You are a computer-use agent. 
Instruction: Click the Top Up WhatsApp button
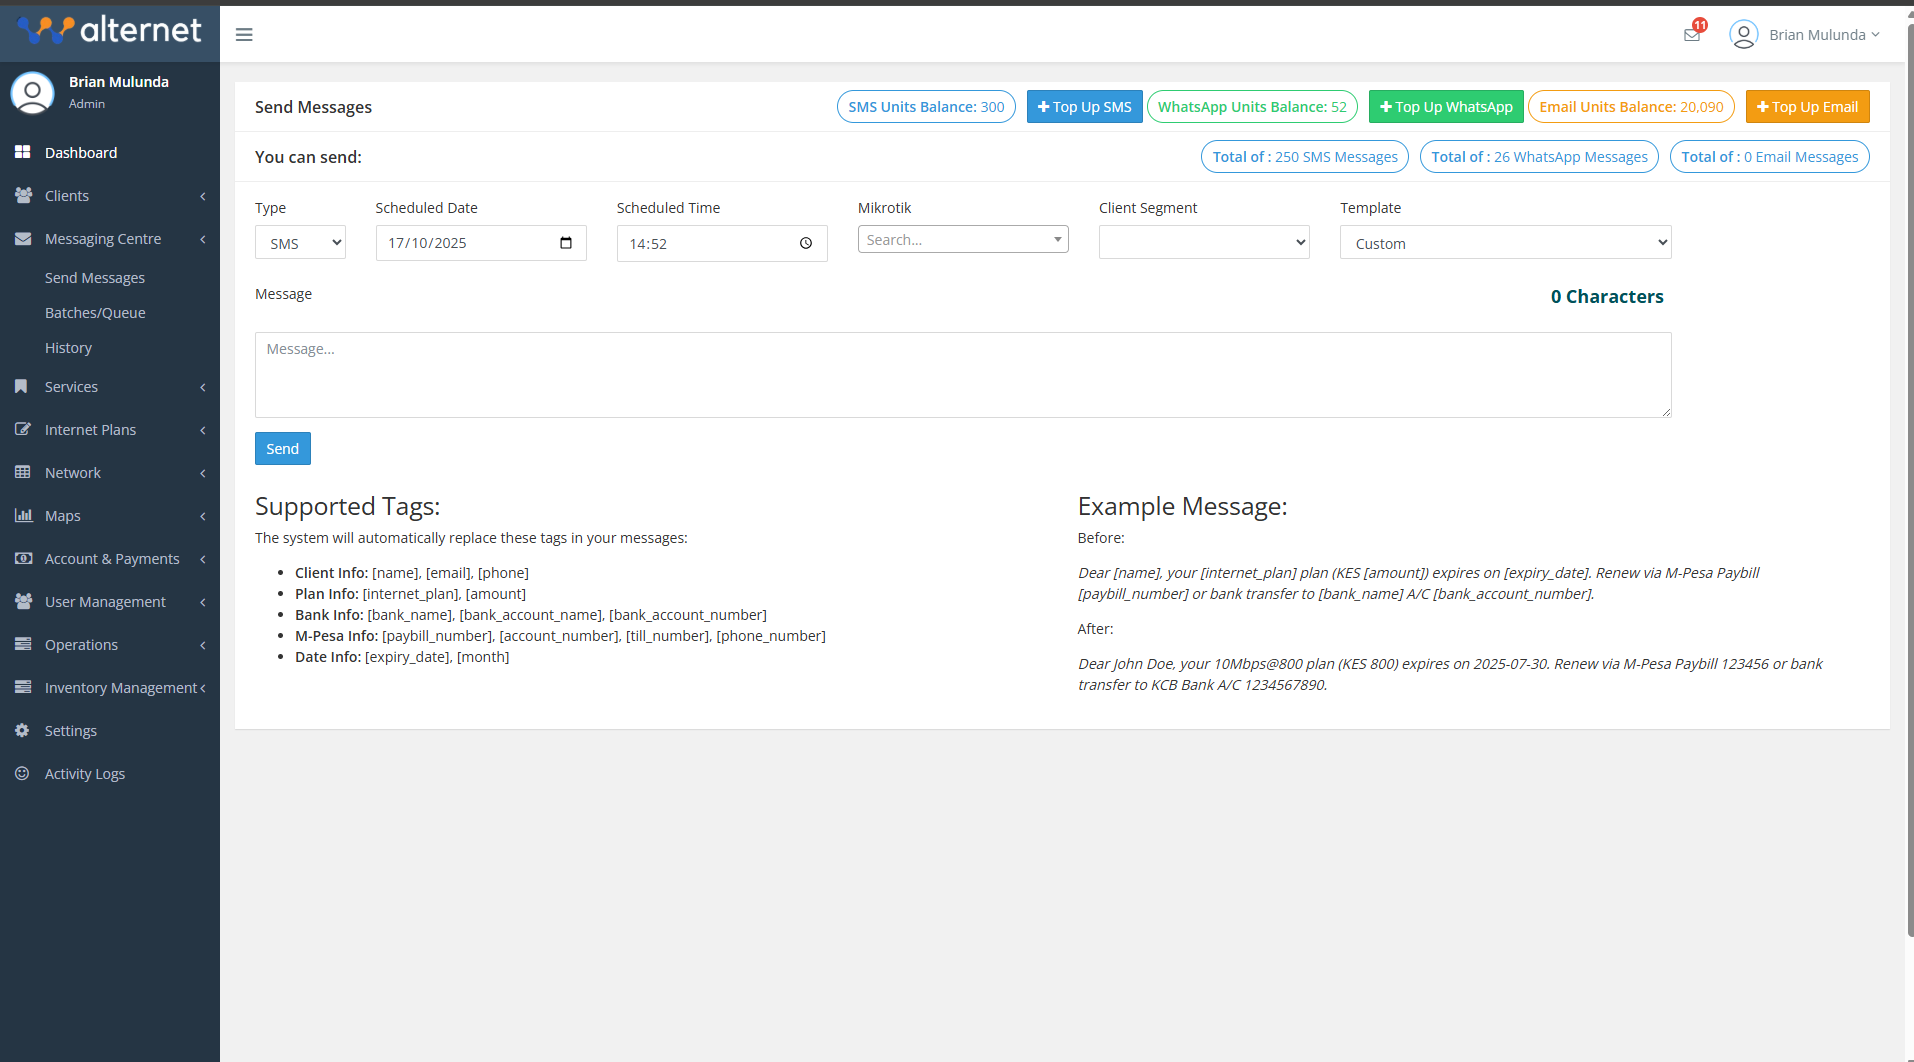click(x=1445, y=107)
